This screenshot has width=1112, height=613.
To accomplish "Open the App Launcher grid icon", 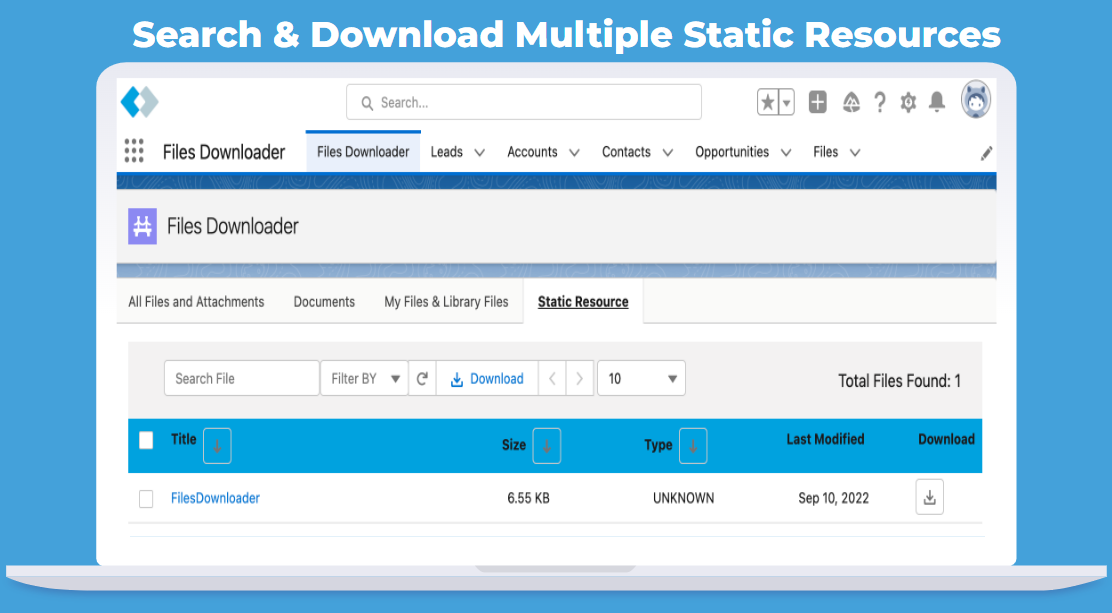I will [134, 151].
